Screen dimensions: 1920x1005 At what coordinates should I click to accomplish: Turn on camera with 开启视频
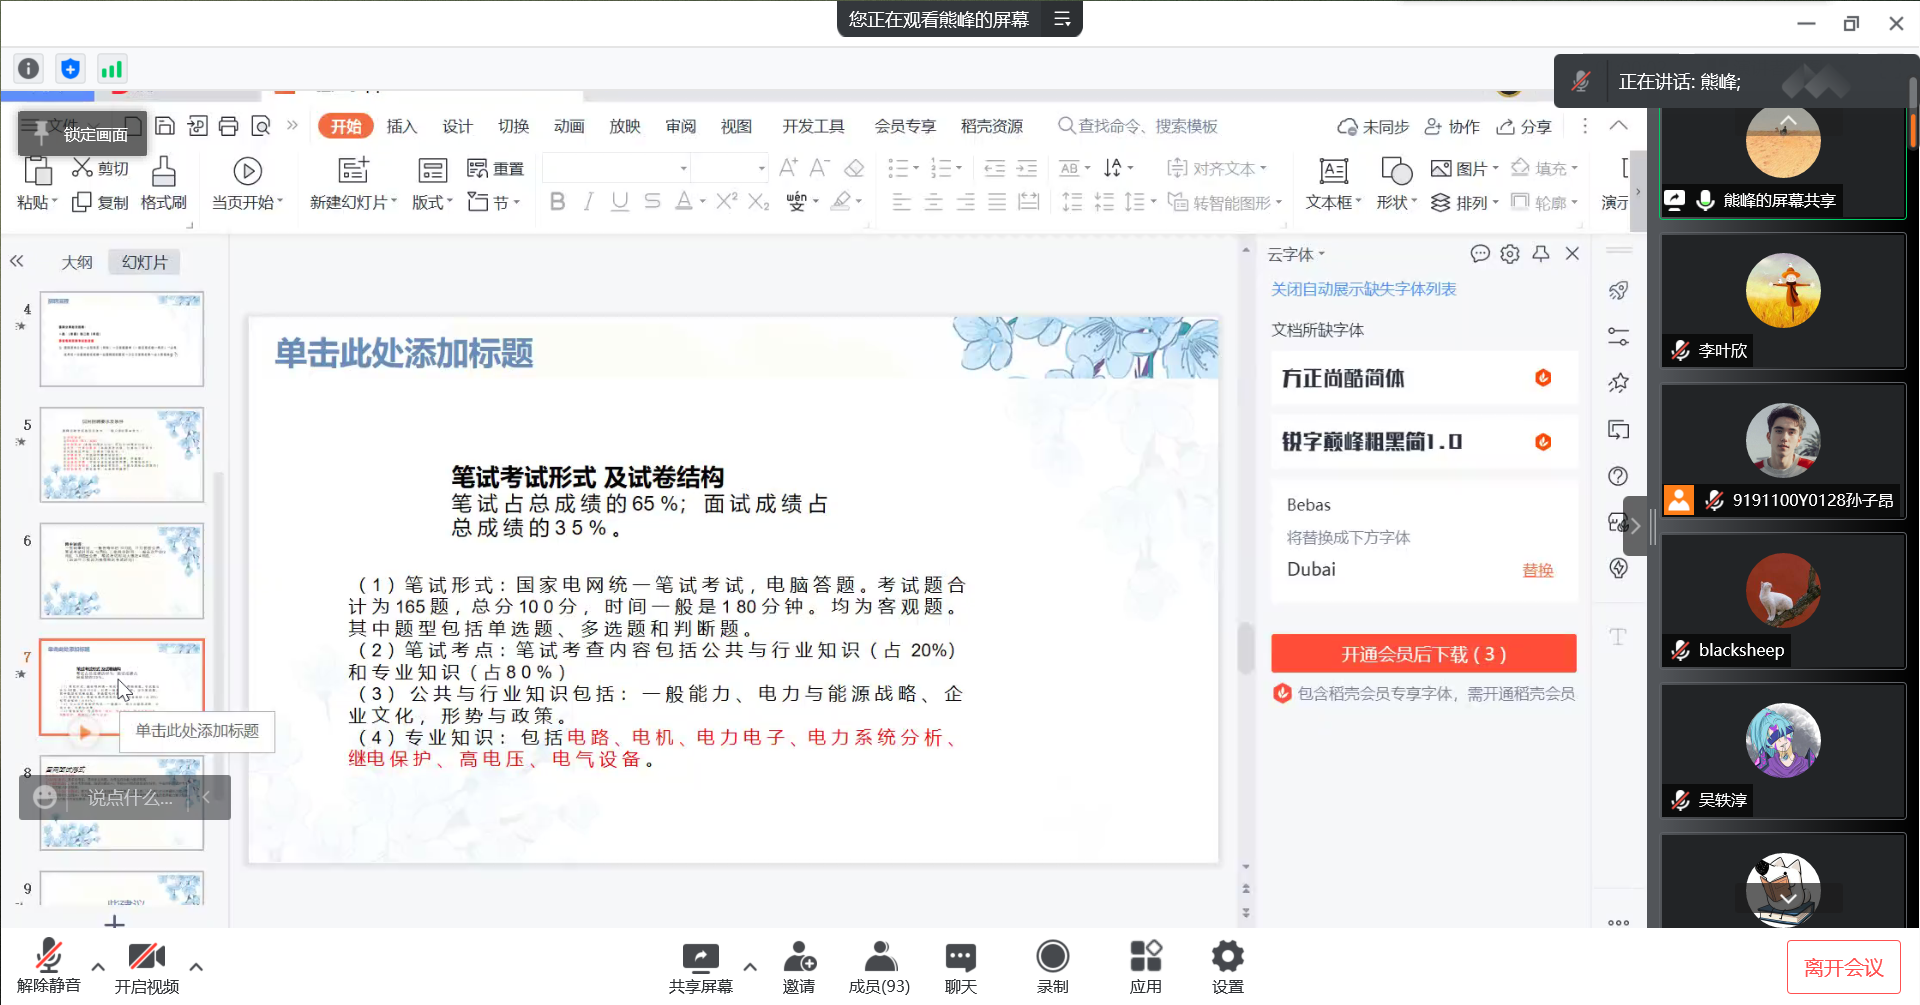point(146,965)
